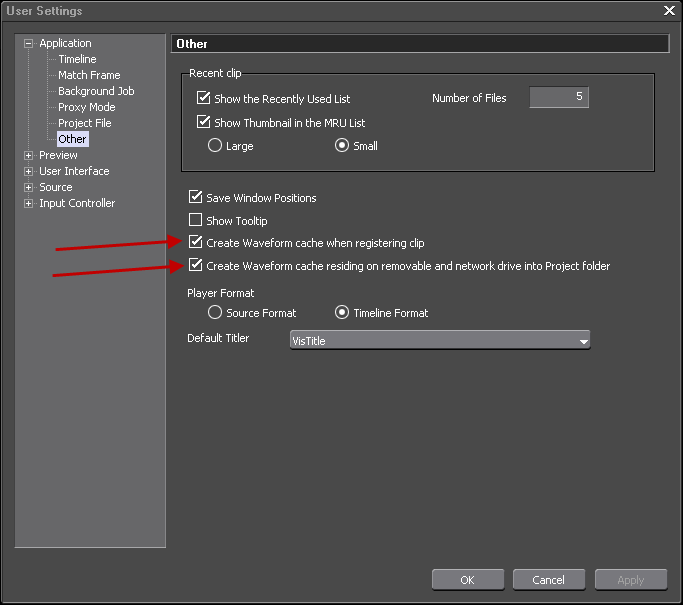The image size is (683, 605).
Task: Select Proxy Mode in the tree
Action: (86, 108)
